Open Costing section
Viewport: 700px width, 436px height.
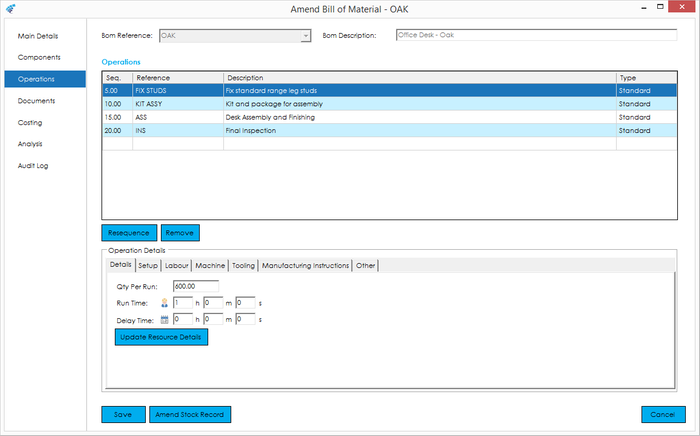point(30,122)
